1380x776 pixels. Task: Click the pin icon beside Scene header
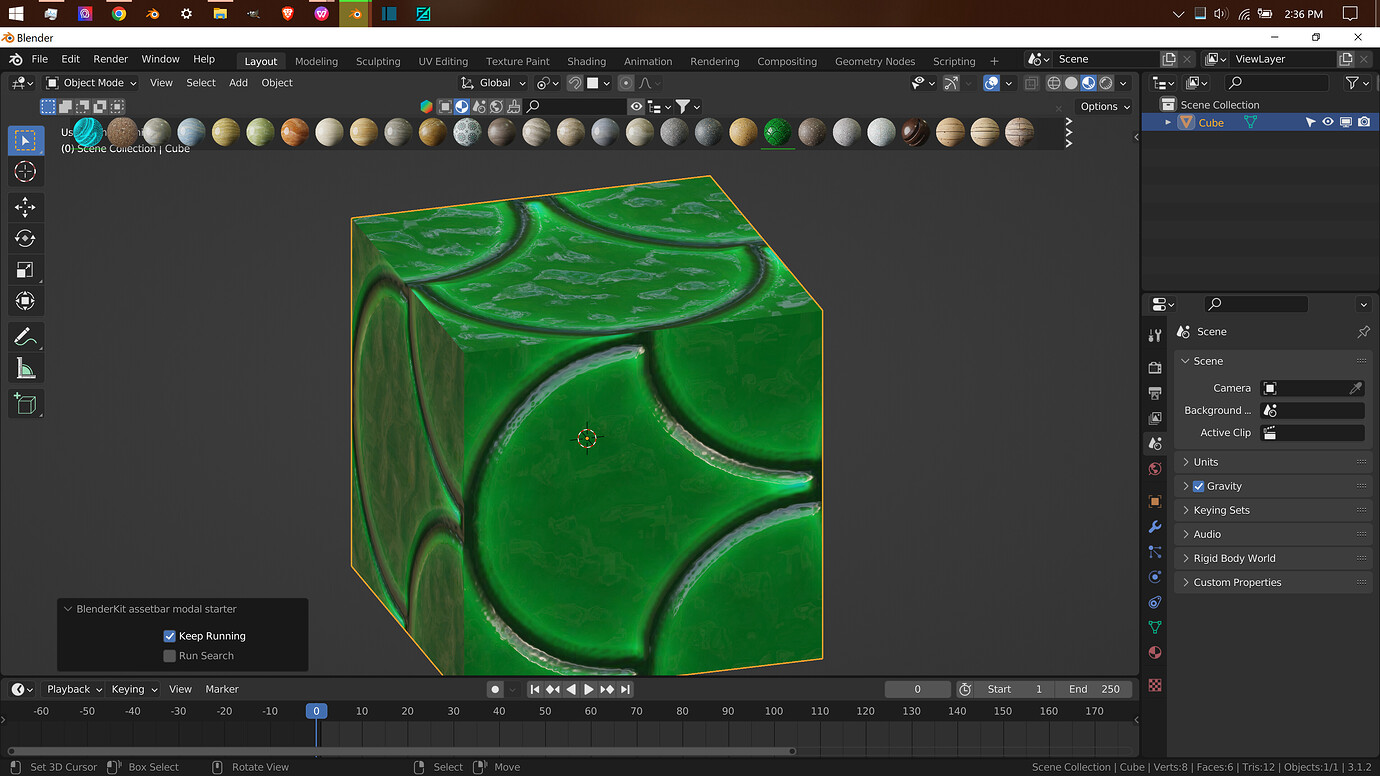(x=1363, y=332)
